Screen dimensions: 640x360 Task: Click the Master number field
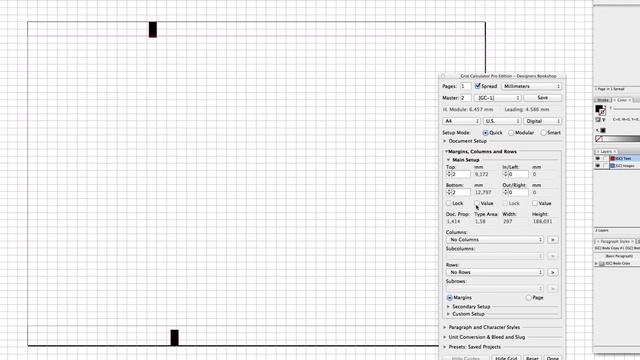pyautogui.click(x=465, y=98)
